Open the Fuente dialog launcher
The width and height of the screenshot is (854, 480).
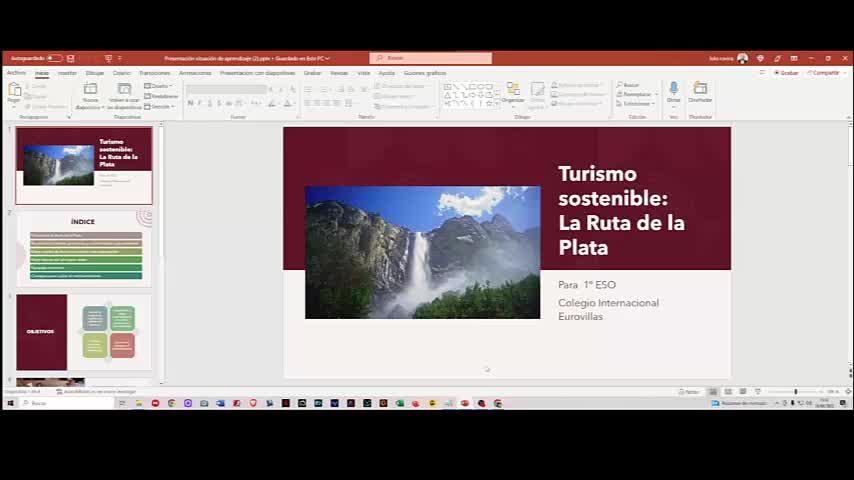[298, 117]
